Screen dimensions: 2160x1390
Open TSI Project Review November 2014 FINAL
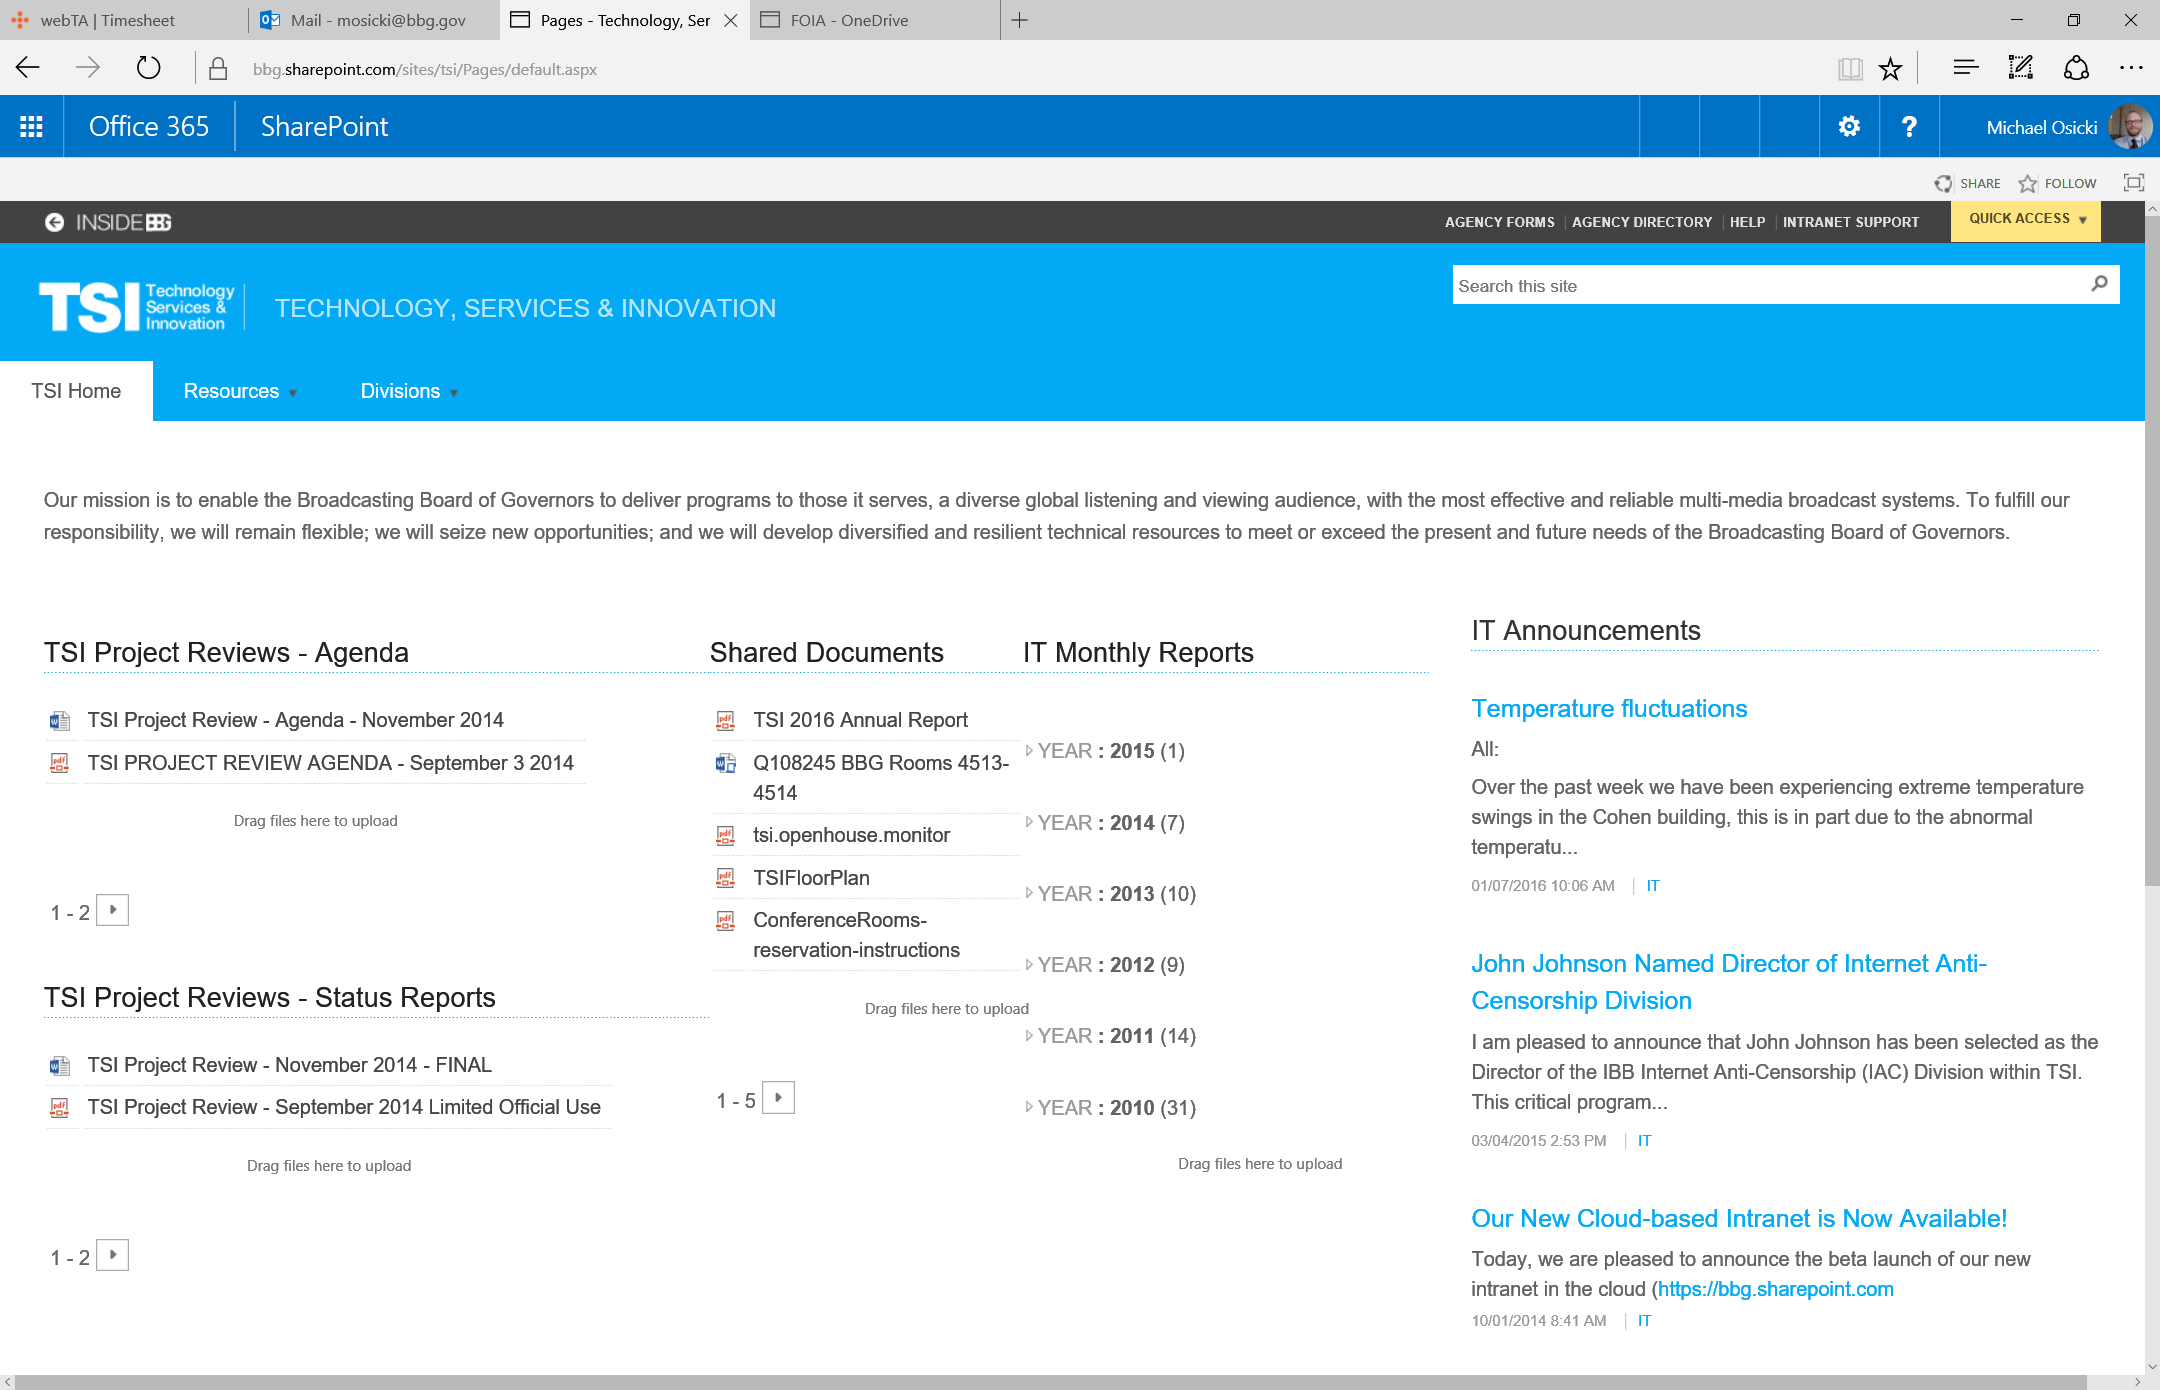[x=289, y=1065]
